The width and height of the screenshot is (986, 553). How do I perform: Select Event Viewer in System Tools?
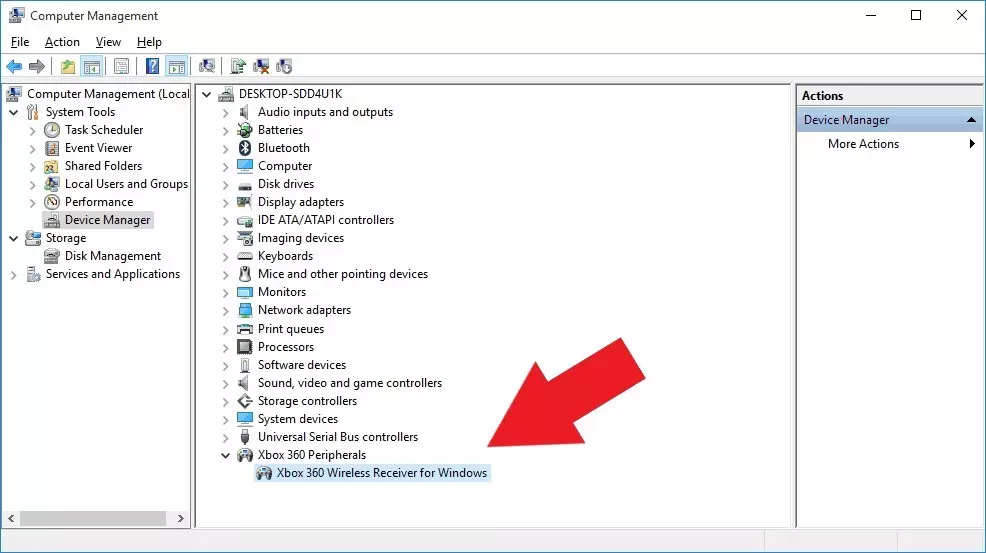coord(98,148)
